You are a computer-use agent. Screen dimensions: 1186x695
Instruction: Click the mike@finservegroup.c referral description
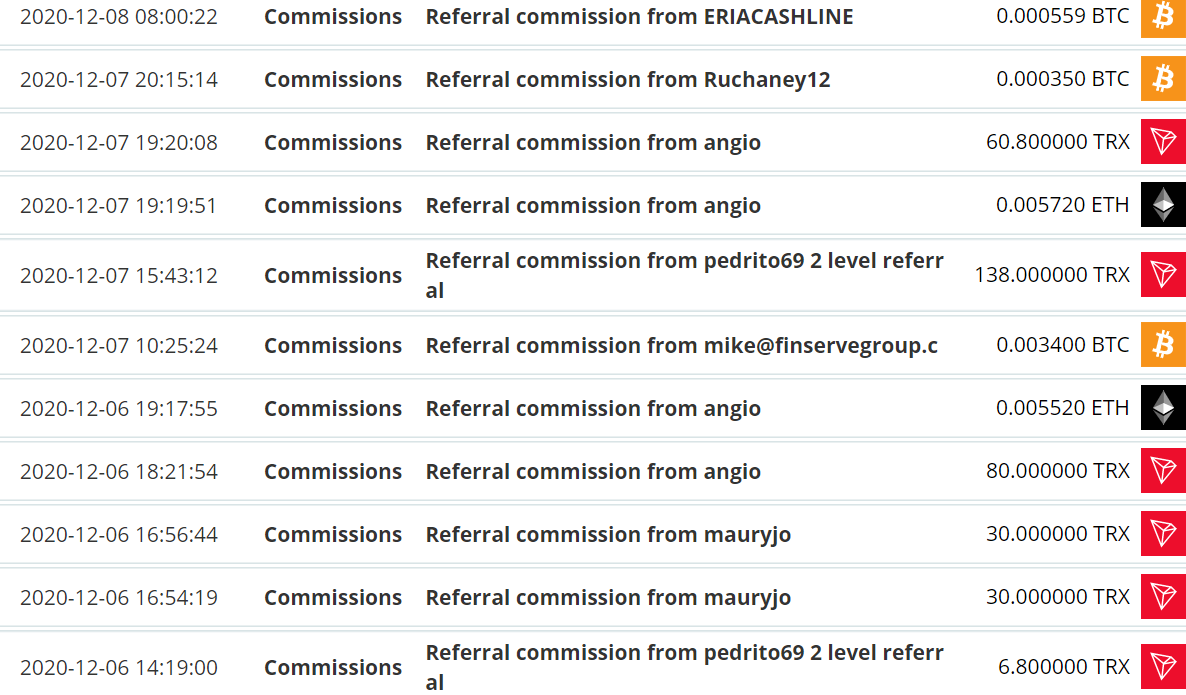coord(681,346)
